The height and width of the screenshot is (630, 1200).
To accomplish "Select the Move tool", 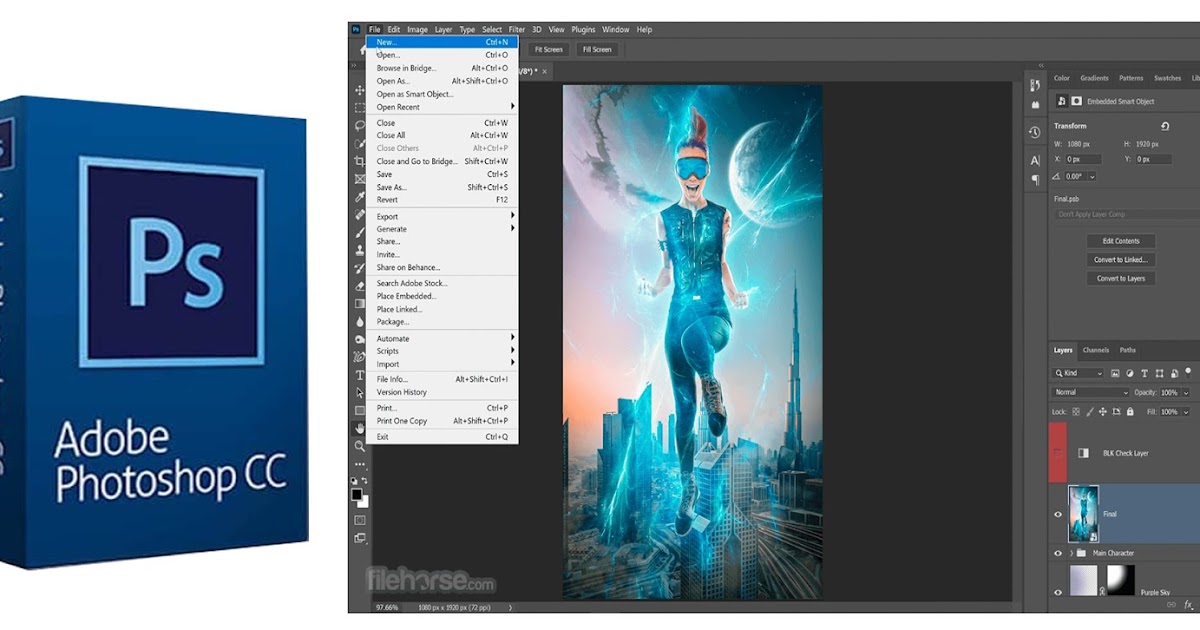I will point(360,90).
